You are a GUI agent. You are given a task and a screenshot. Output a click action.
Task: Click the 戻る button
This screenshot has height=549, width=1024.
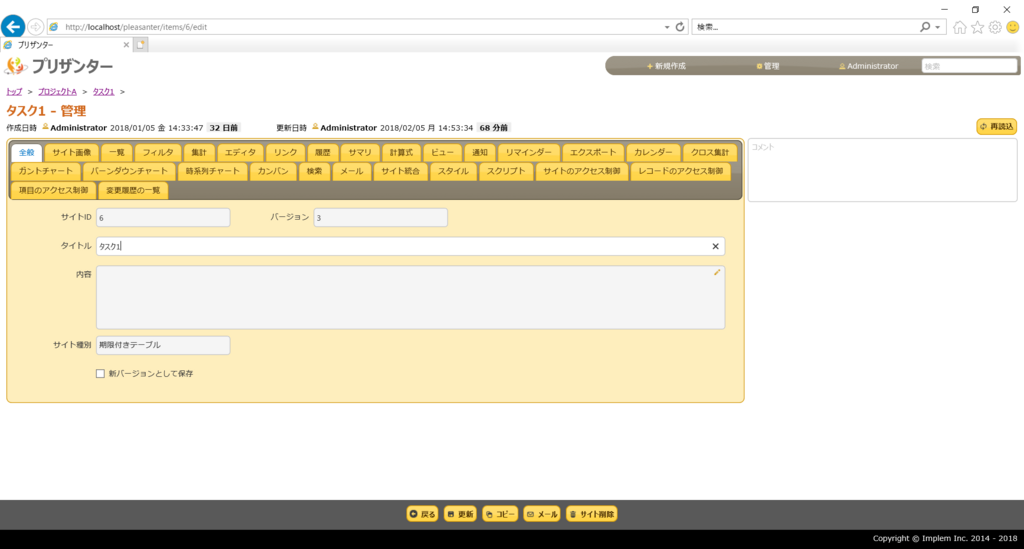pos(423,514)
